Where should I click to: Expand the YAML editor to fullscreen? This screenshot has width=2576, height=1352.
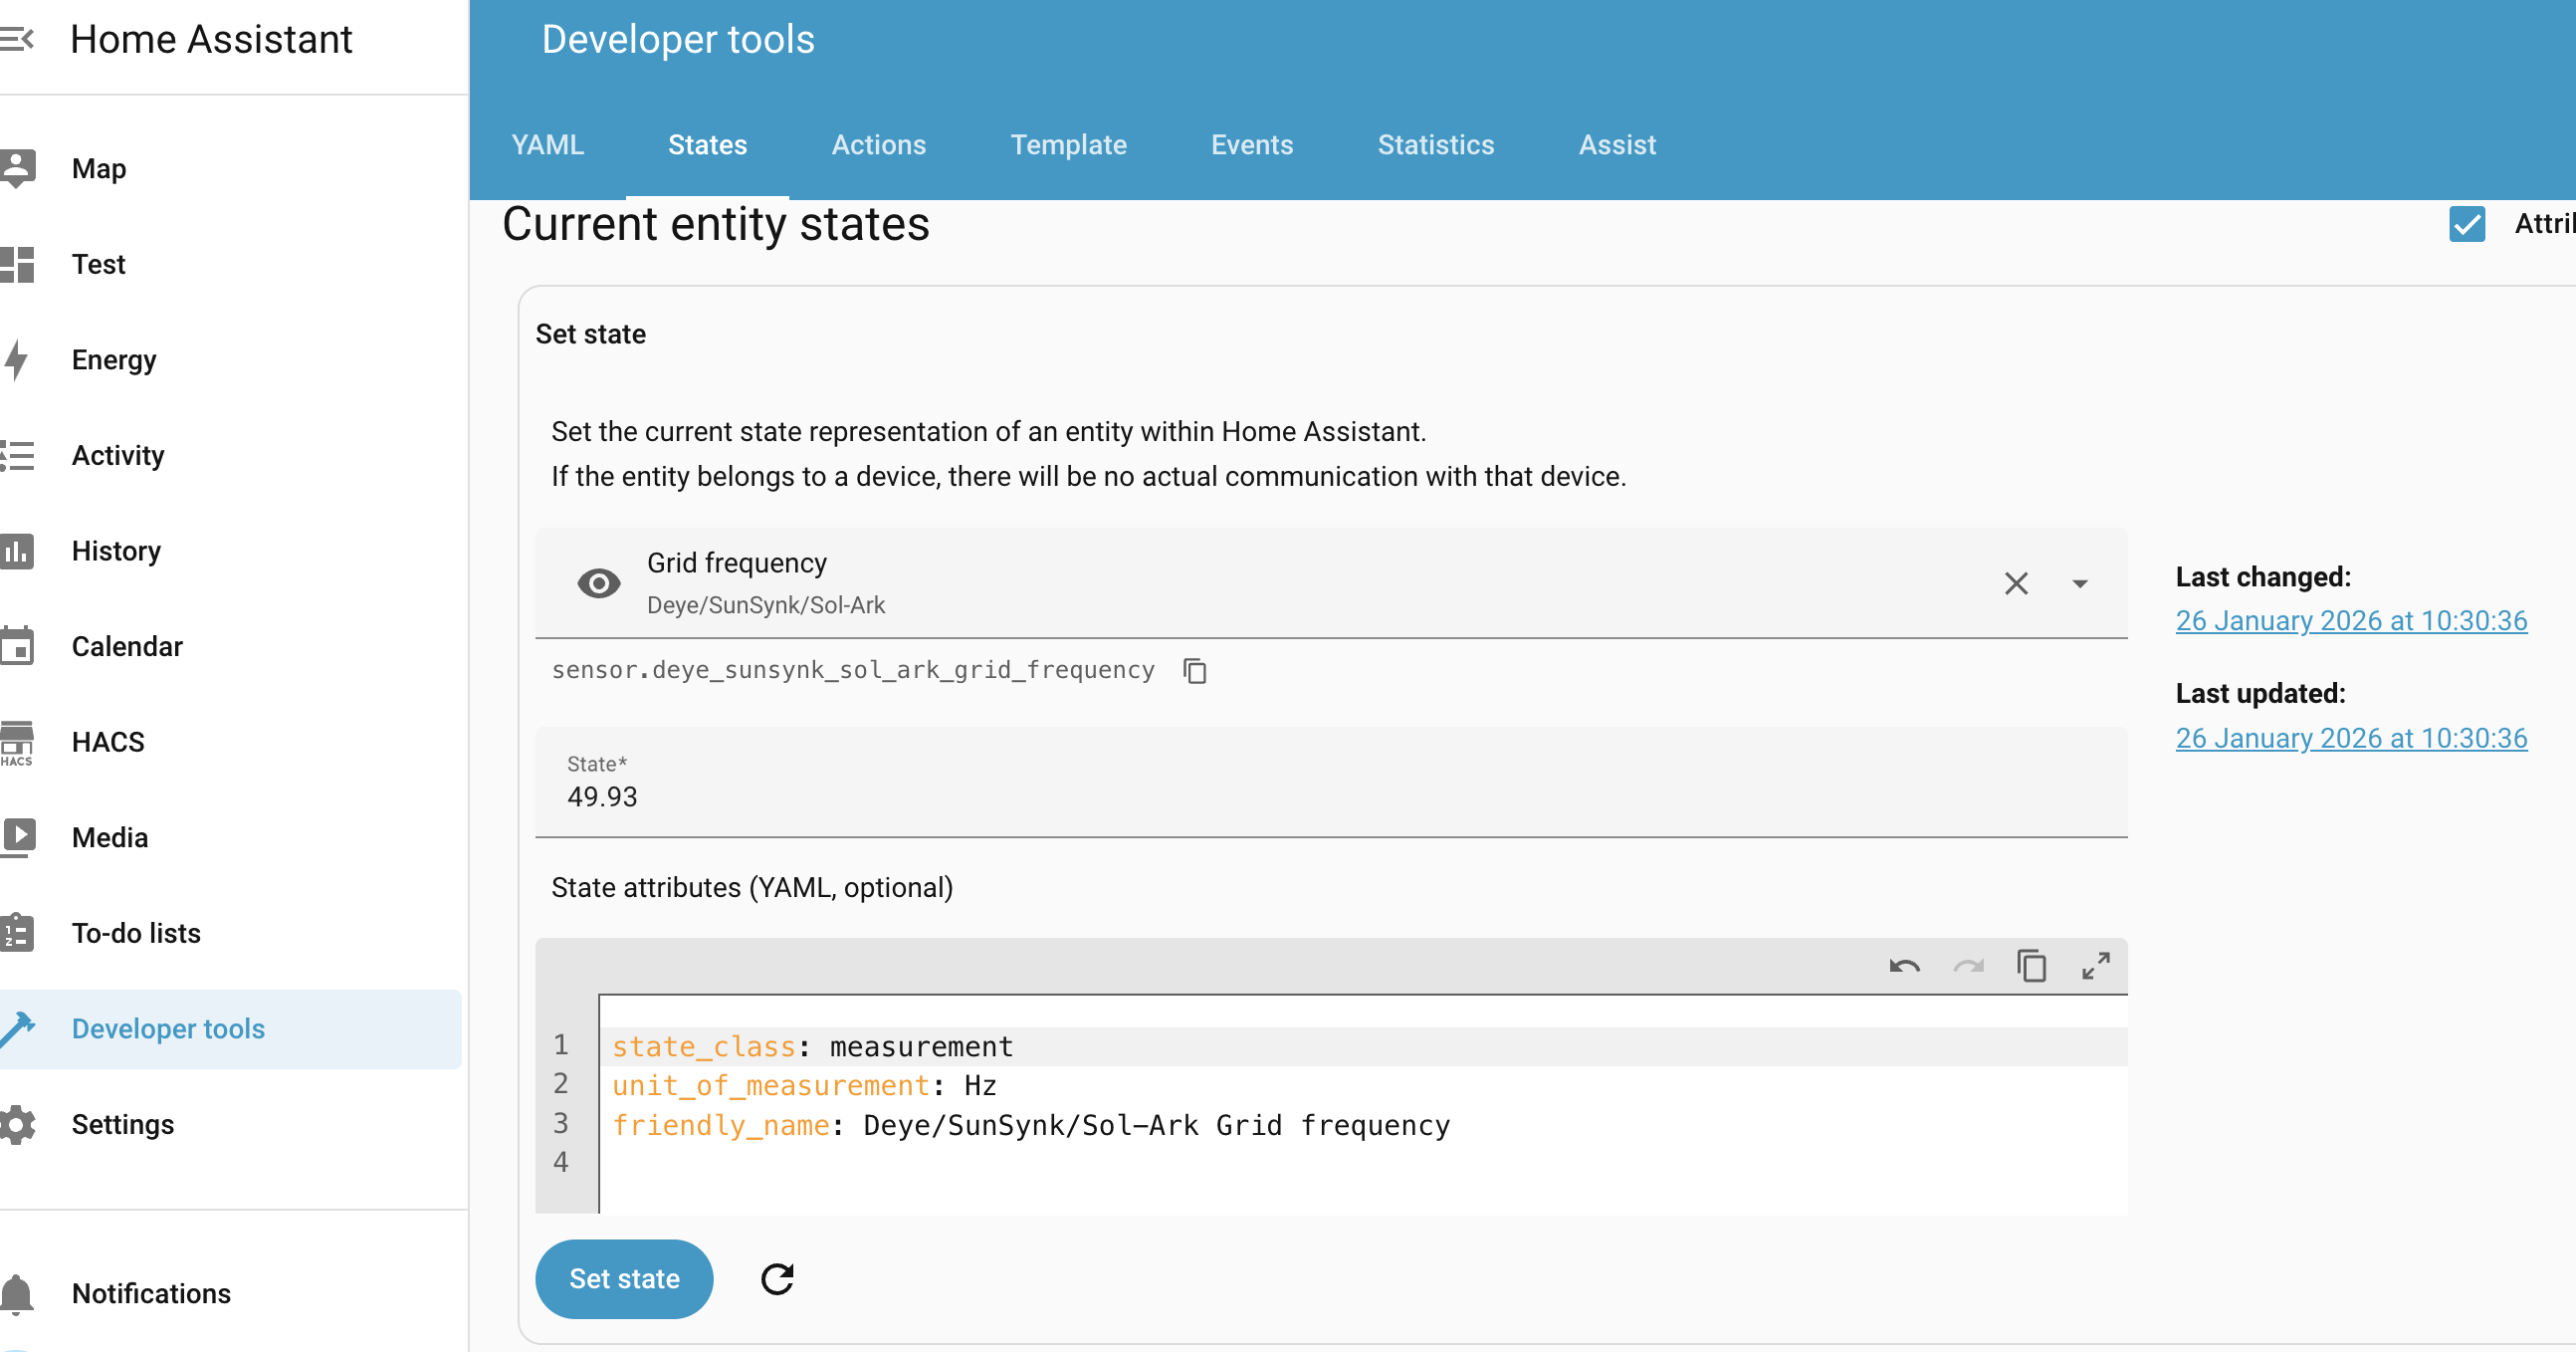[2096, 966]
